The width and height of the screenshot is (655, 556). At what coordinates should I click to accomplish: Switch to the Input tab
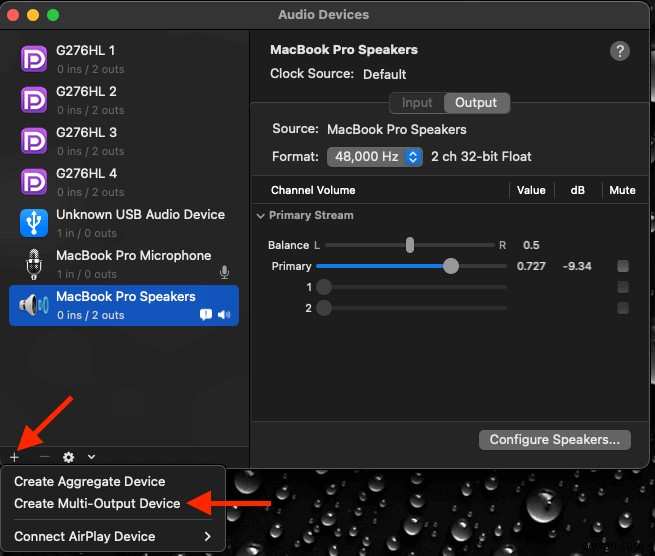[x=417, y=103]
